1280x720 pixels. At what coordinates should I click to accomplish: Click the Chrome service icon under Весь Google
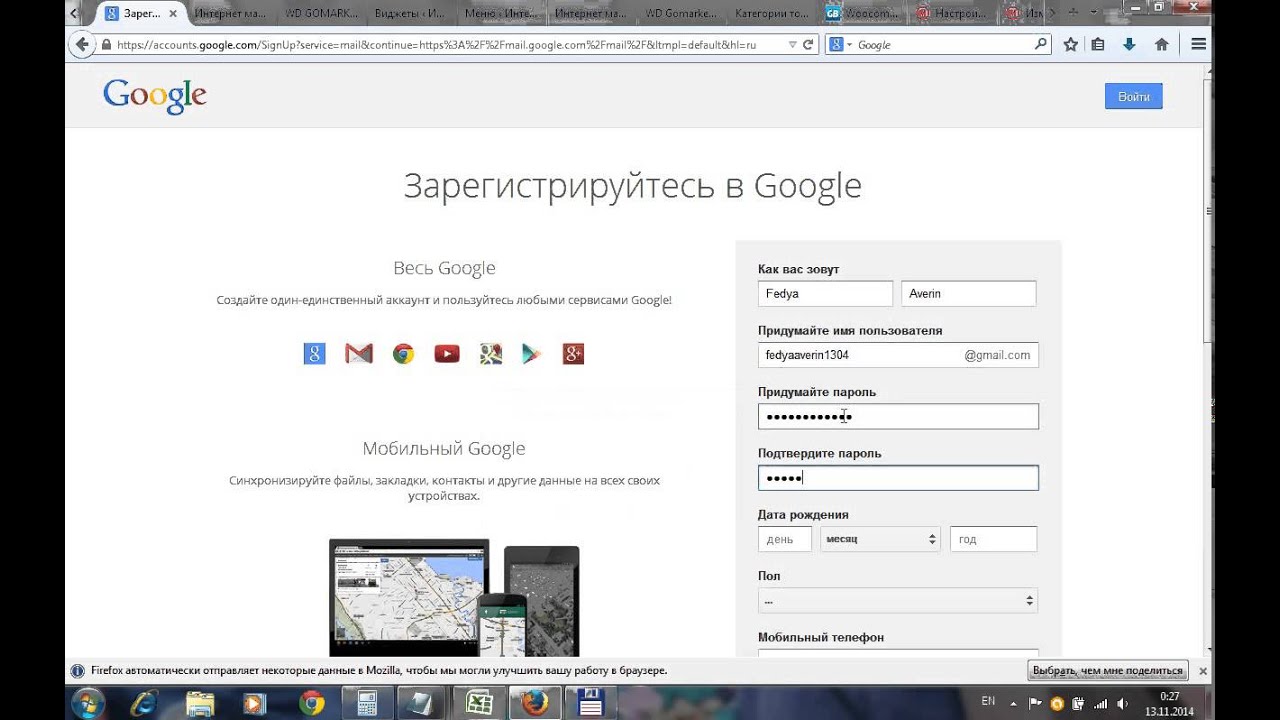(x=403, y=353)
